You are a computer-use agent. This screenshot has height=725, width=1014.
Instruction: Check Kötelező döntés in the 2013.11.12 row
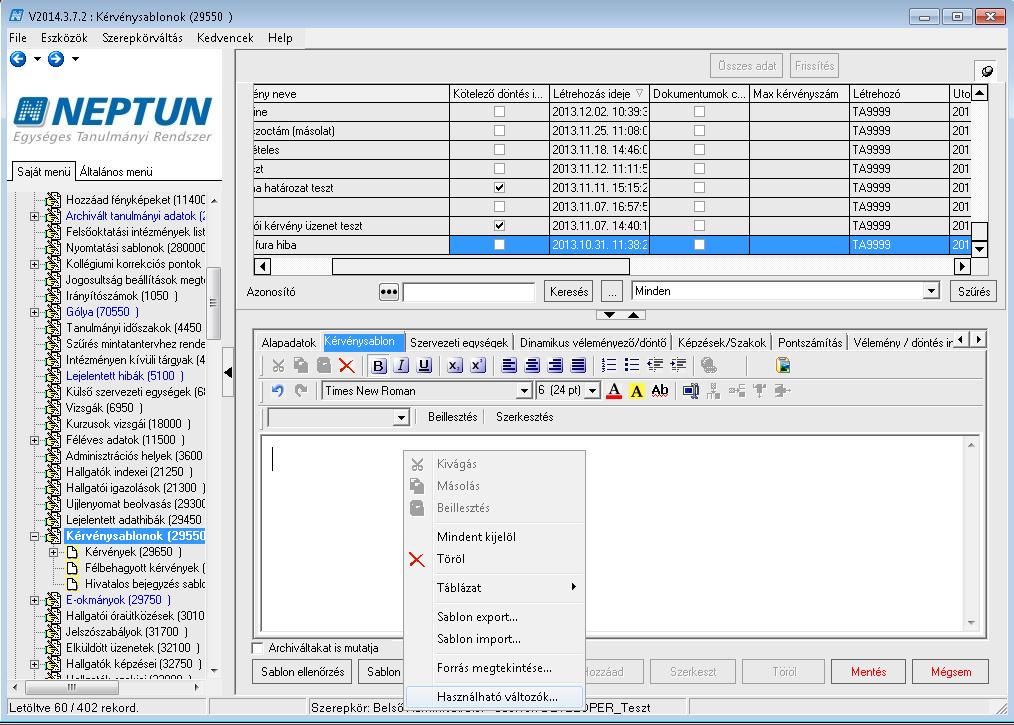[499, 169]
